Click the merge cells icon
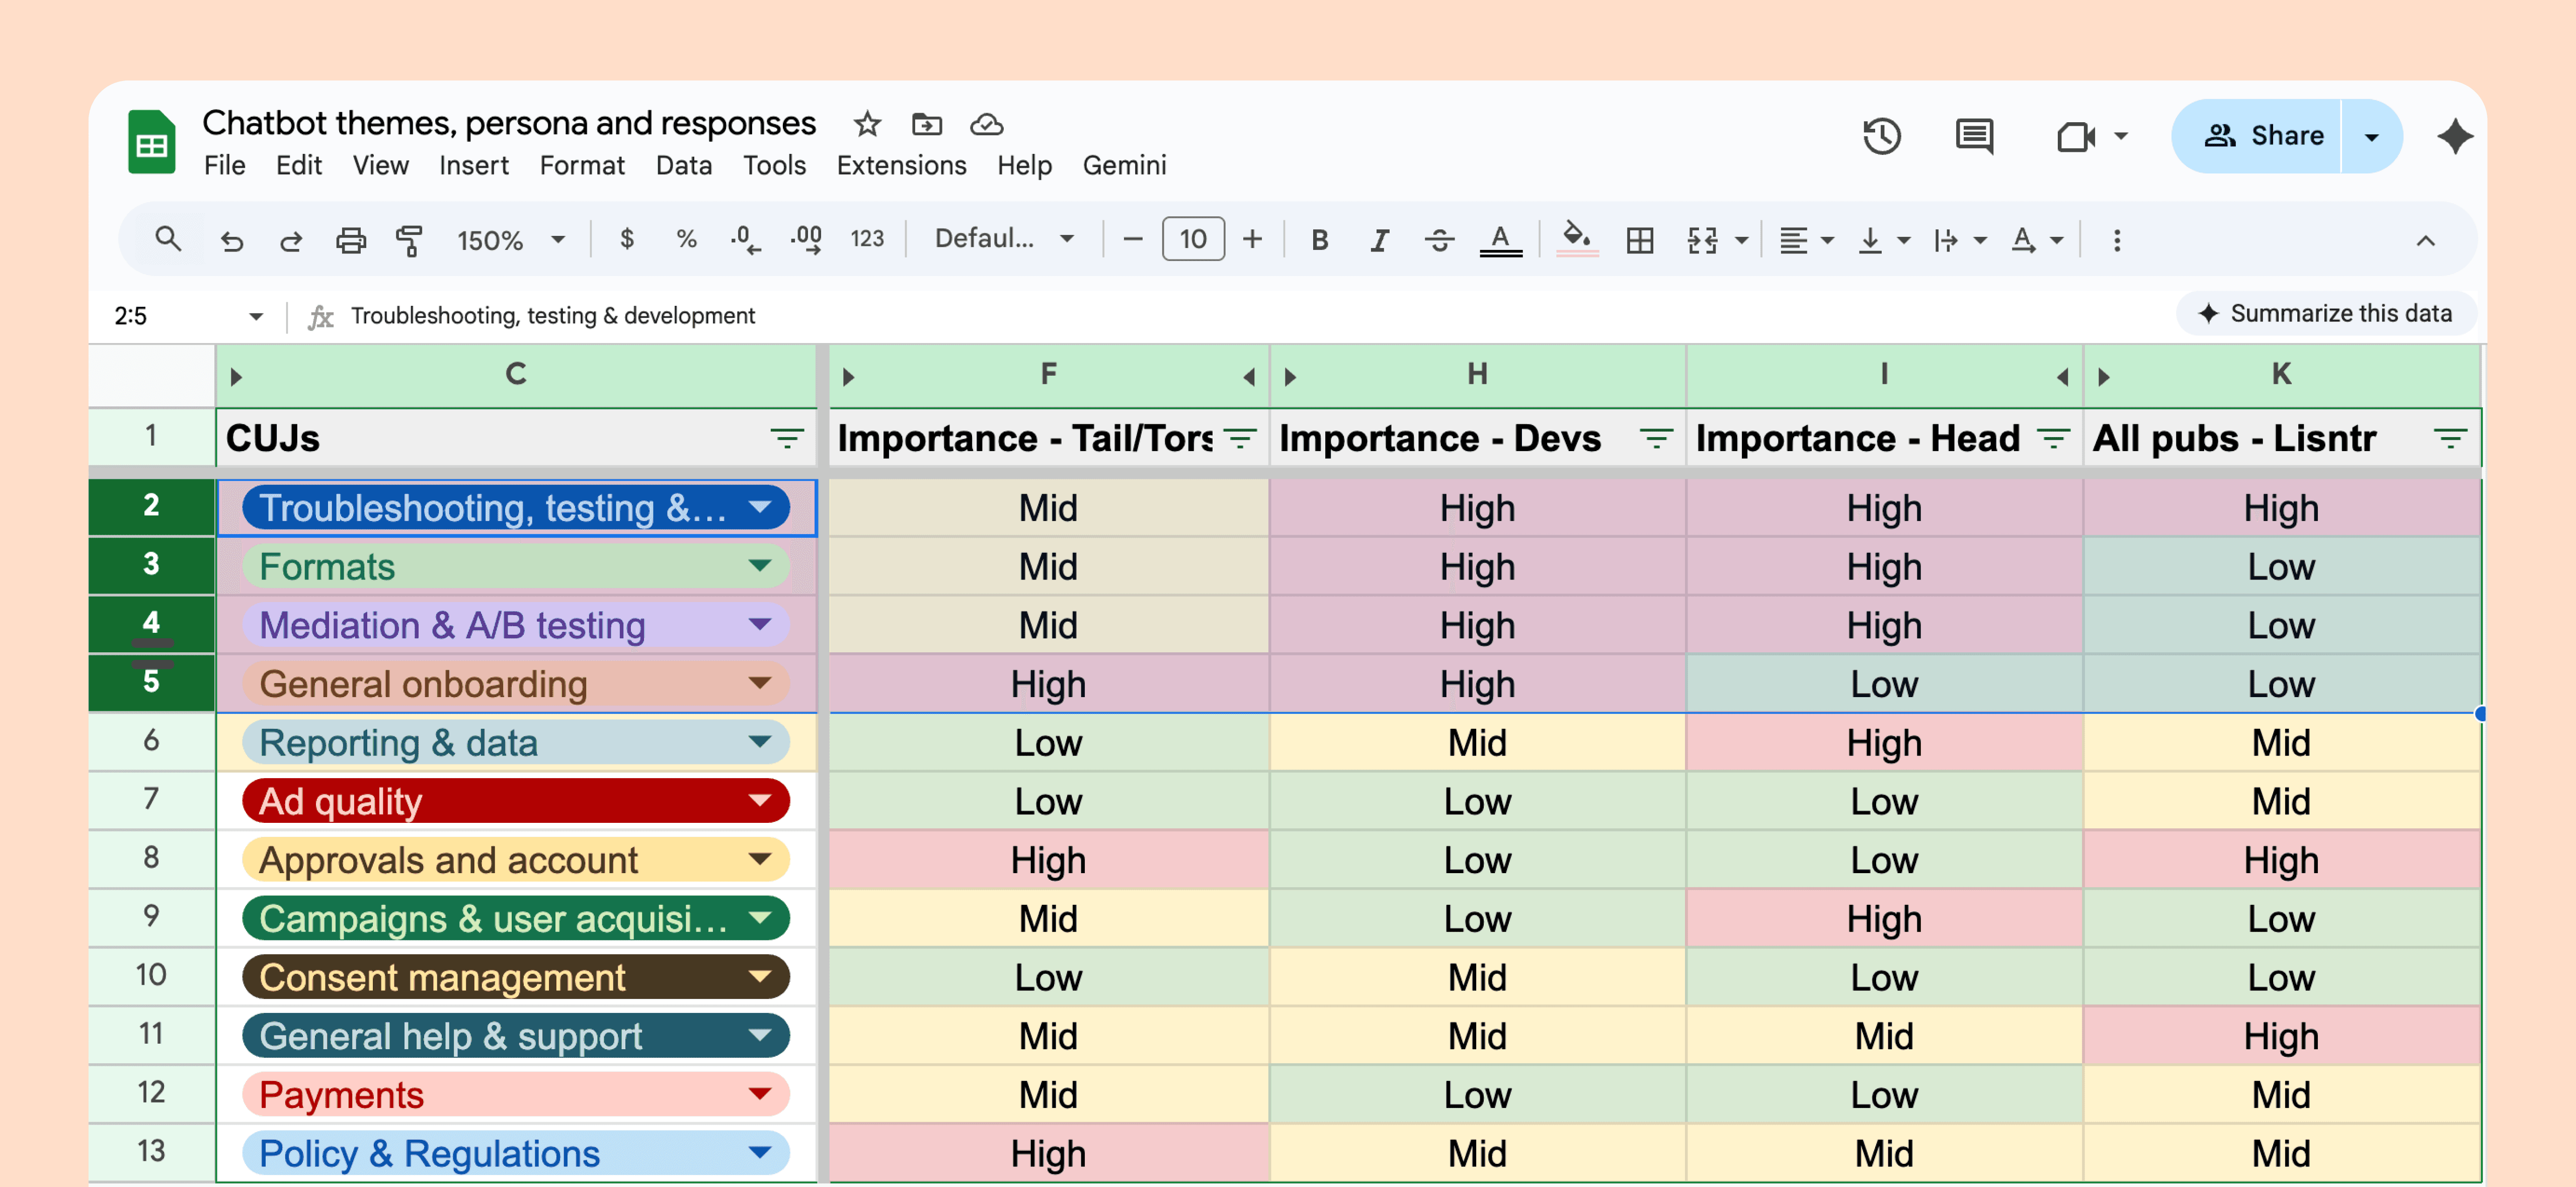The width and height of the screenshot is (2576, 1187). (x=1702, y=240)
